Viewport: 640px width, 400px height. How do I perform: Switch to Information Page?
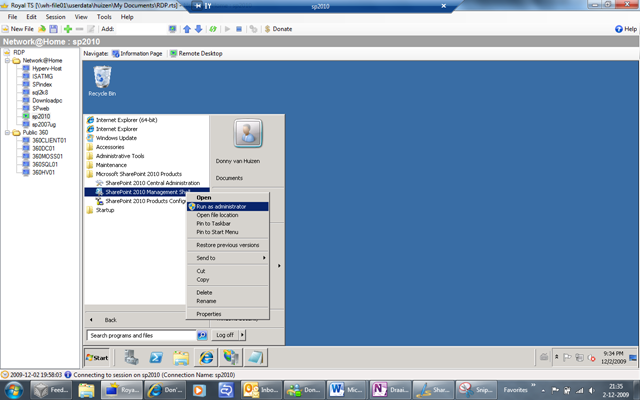pos(137,53)
